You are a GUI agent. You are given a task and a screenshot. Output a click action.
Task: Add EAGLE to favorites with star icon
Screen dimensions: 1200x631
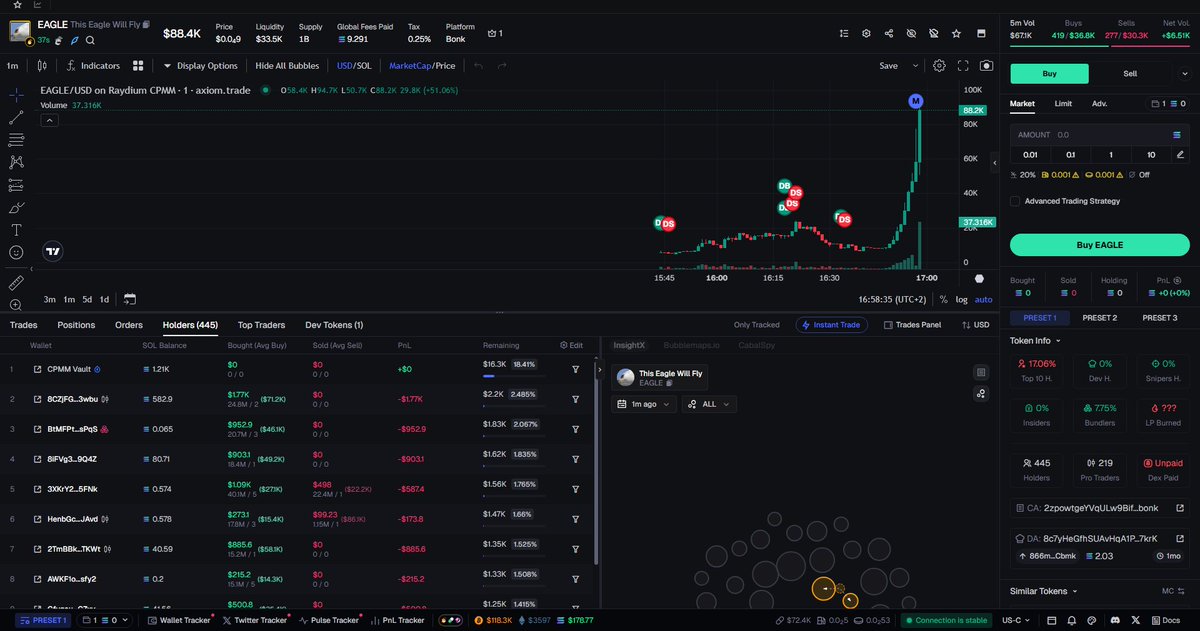[956, 33]
